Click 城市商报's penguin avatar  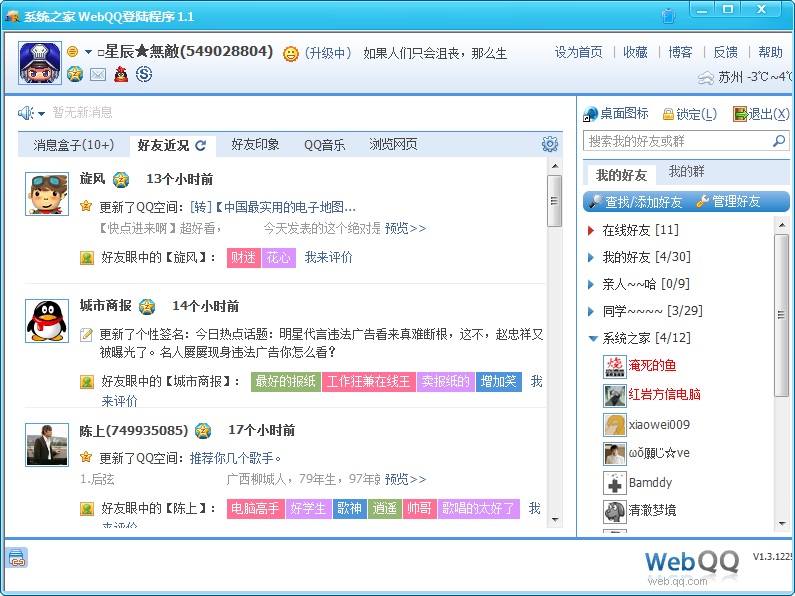47,321
